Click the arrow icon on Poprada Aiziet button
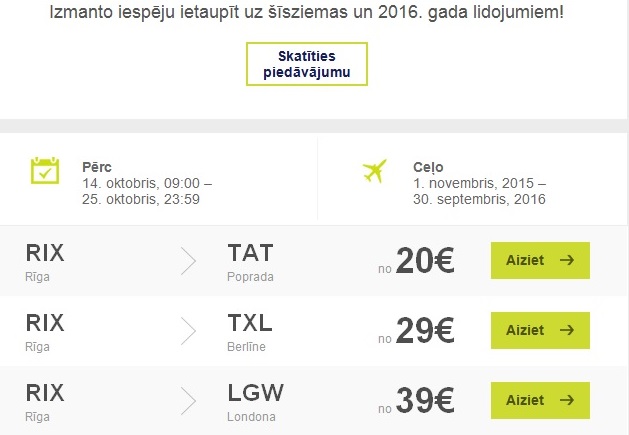 (x=567, y=260)
